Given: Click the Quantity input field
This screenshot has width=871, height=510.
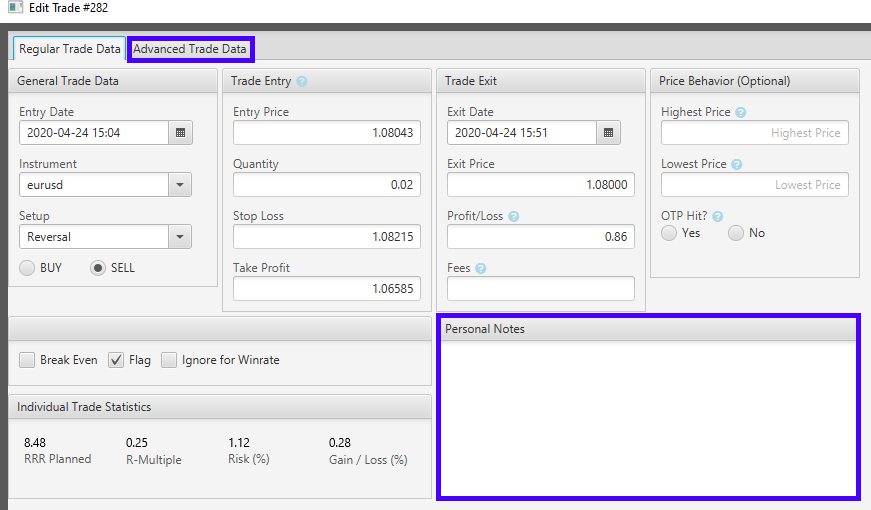Looking at the screenshot, I should pos(327,185).
